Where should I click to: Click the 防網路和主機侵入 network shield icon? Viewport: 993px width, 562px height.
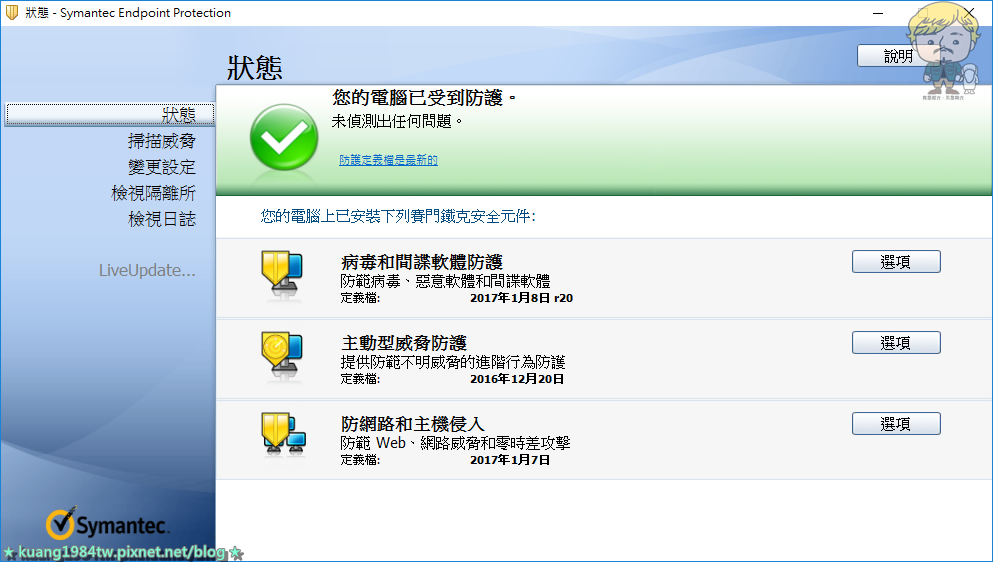tap(284, 435)
